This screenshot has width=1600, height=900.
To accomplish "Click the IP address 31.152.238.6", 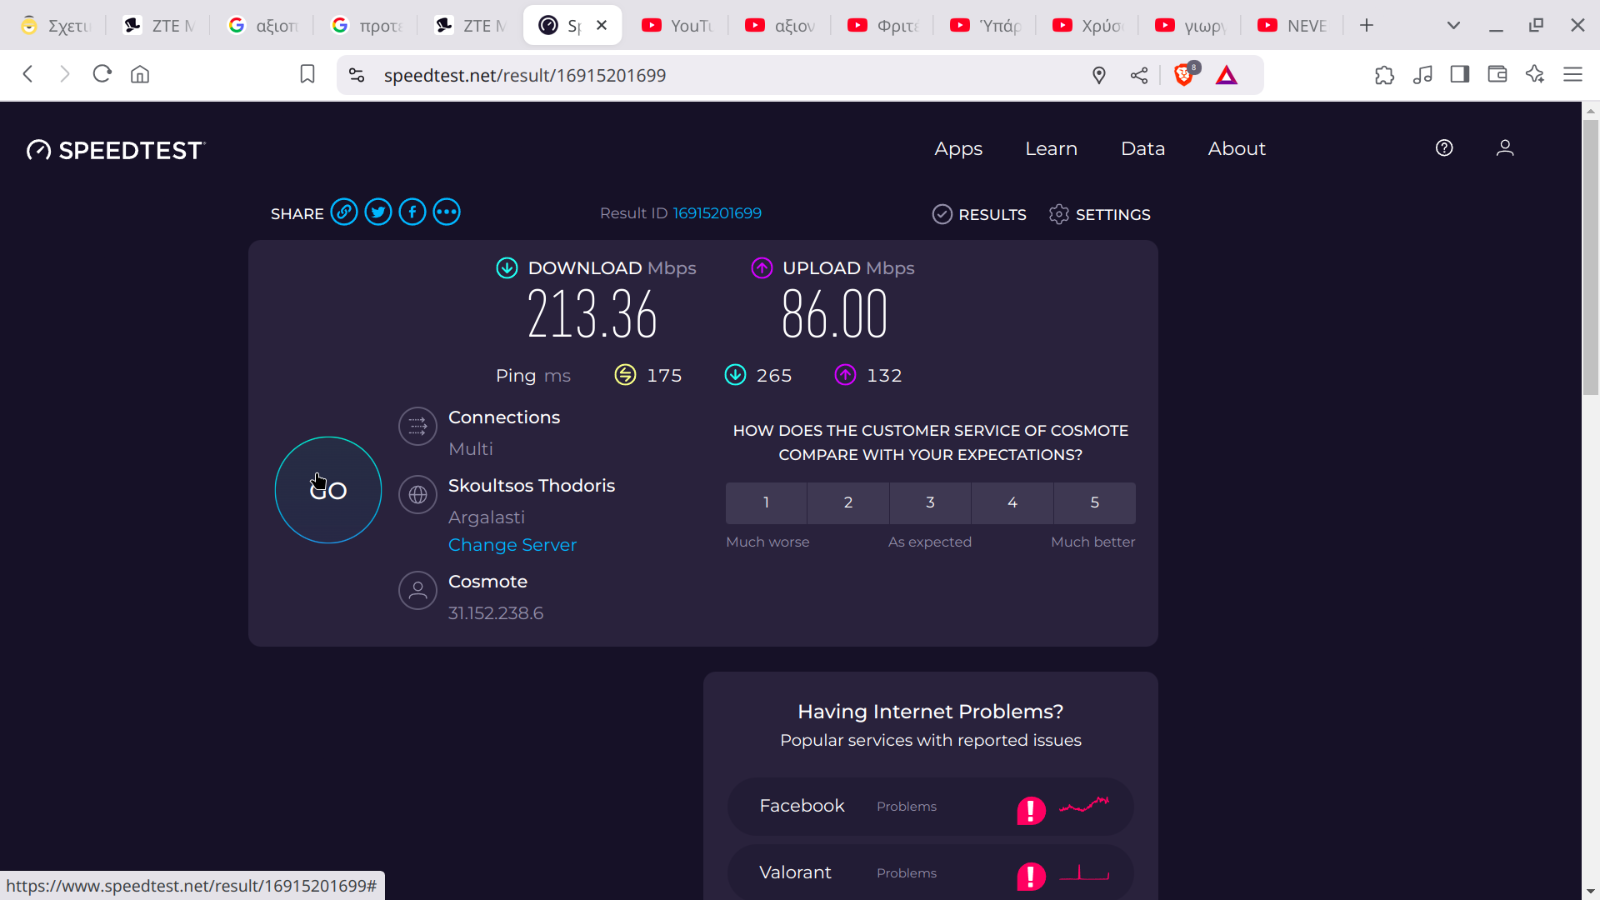I will tap(496, 613).
